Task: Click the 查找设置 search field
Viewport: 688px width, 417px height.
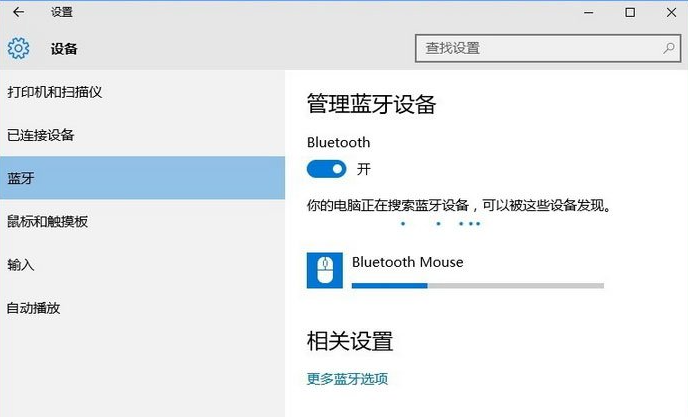Action: coord(540,48)
